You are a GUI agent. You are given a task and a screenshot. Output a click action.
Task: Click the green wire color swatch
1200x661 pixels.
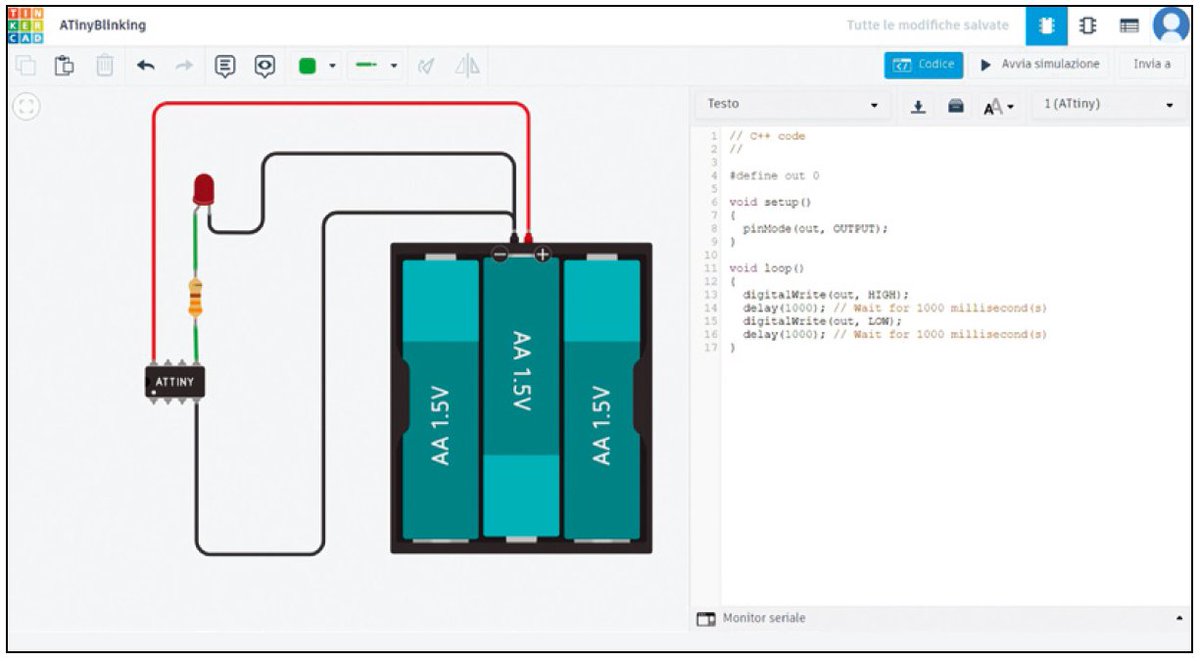click(307, 66)
